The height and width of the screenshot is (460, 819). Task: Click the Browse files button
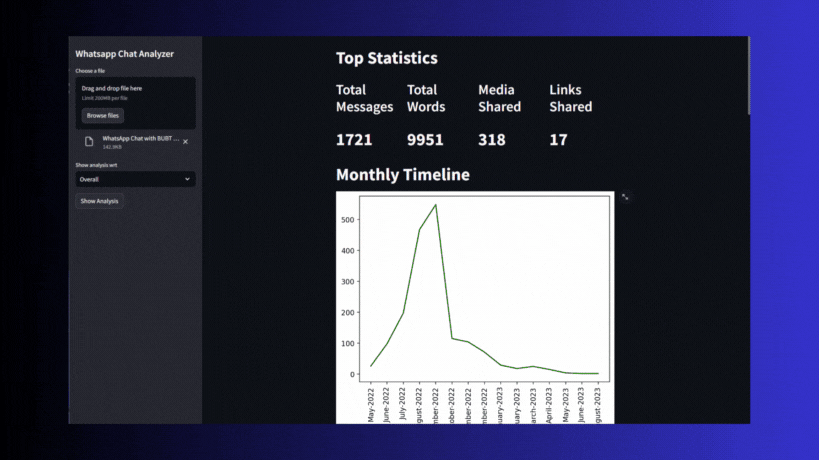click(x=102, y=116)
